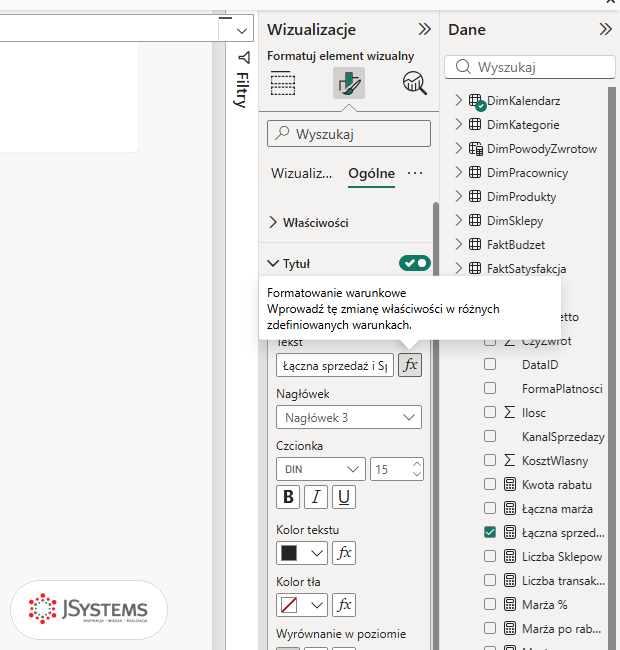The image size is (620, 650).
Task: Open the dropdown arrow in the top-left box
Action: (x=242, y=31)
